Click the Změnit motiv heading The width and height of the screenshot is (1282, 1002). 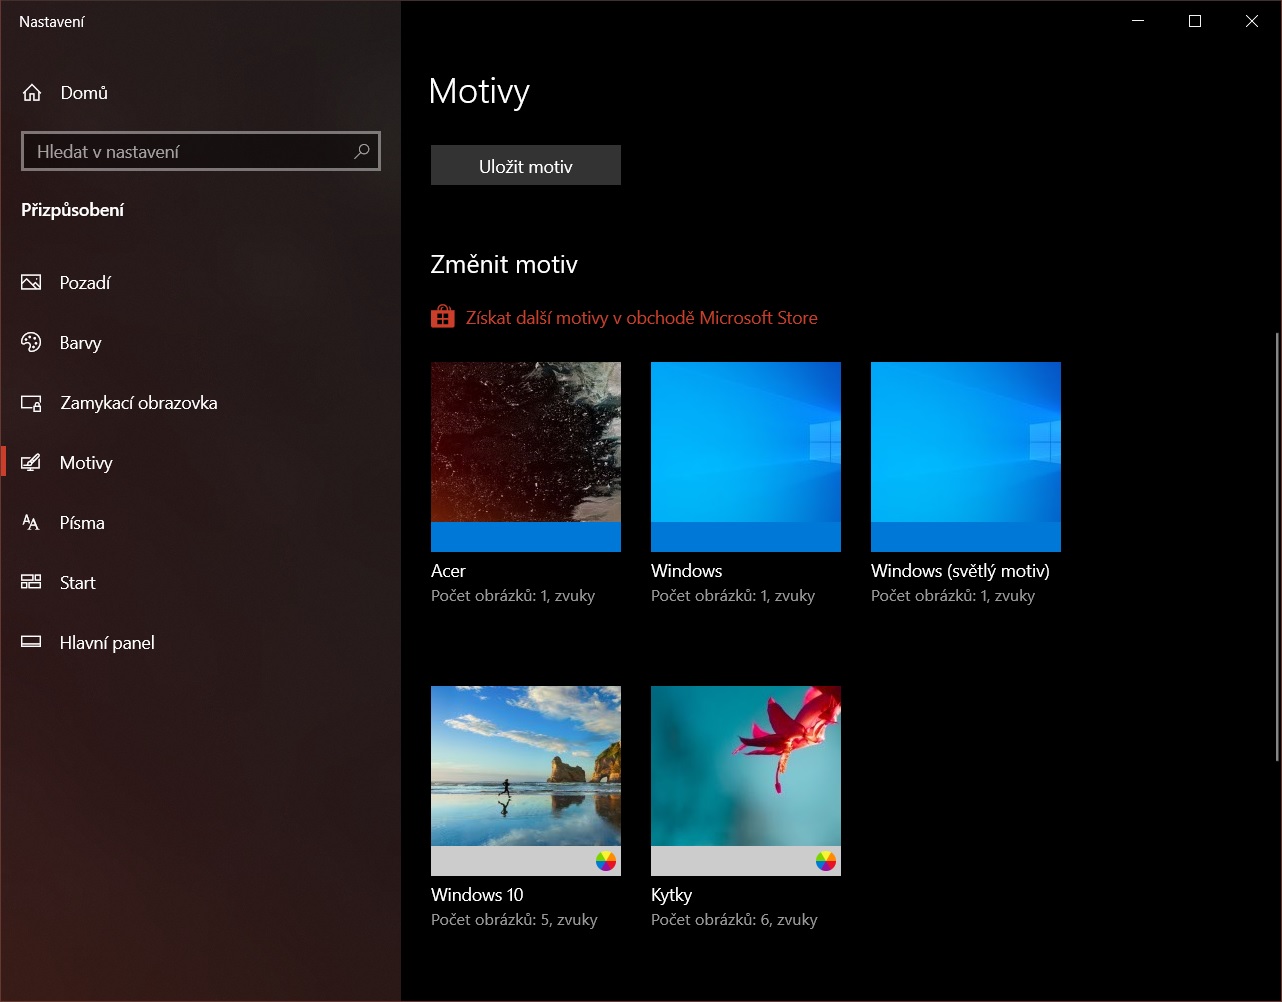coord(504,265)
